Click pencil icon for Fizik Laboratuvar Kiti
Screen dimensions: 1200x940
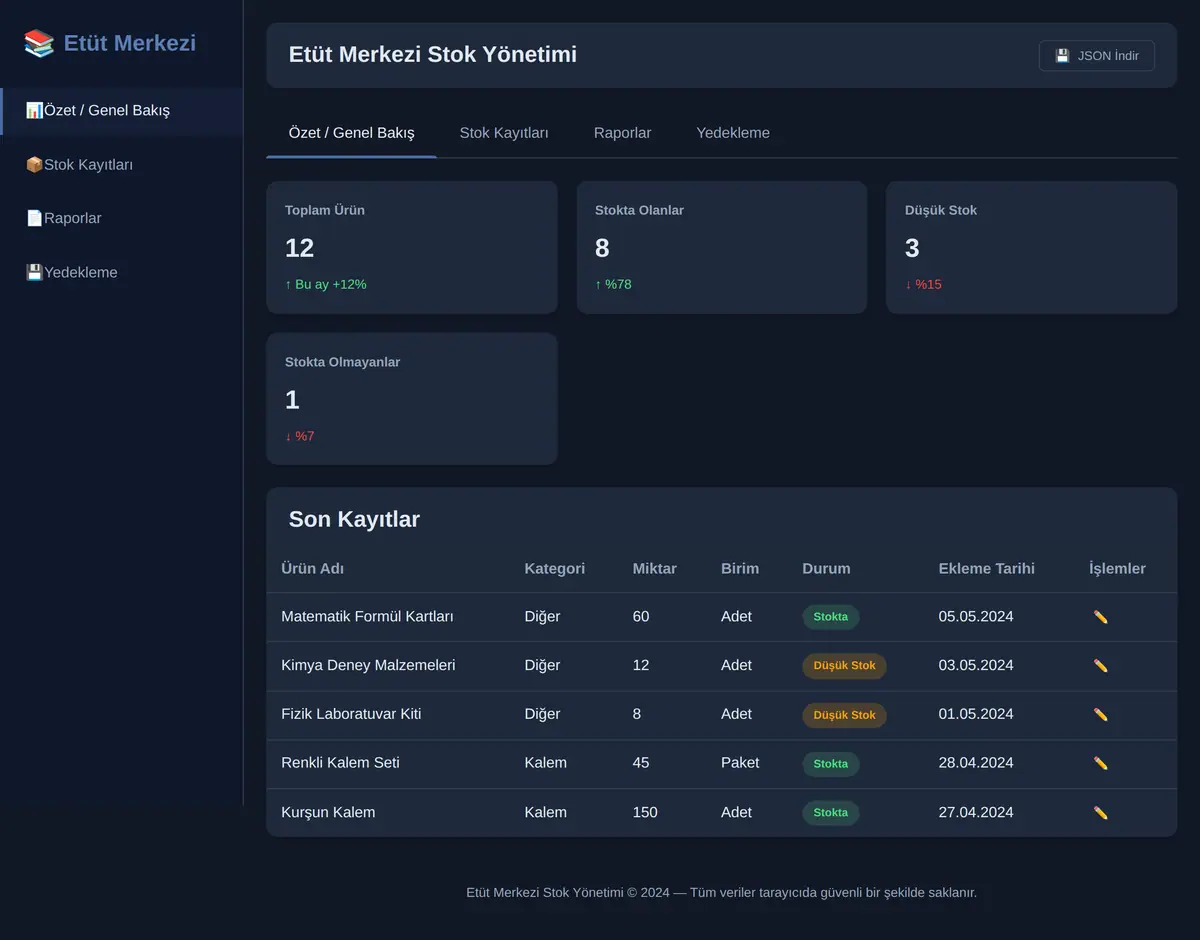tap(1101, 715)
